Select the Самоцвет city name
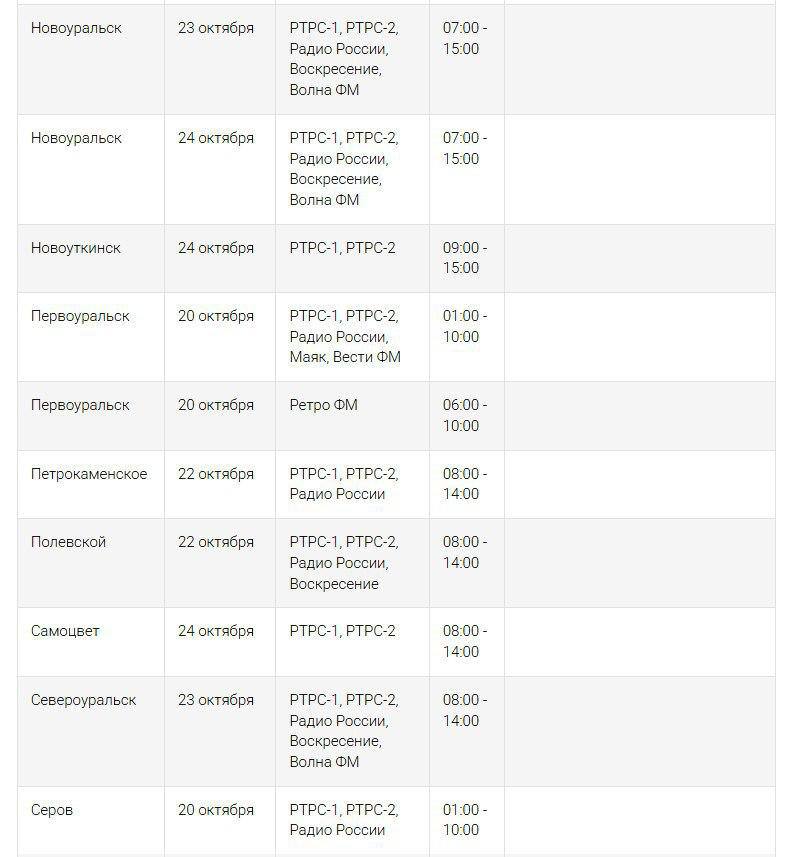Screen dimensions: 792x857 66,631
